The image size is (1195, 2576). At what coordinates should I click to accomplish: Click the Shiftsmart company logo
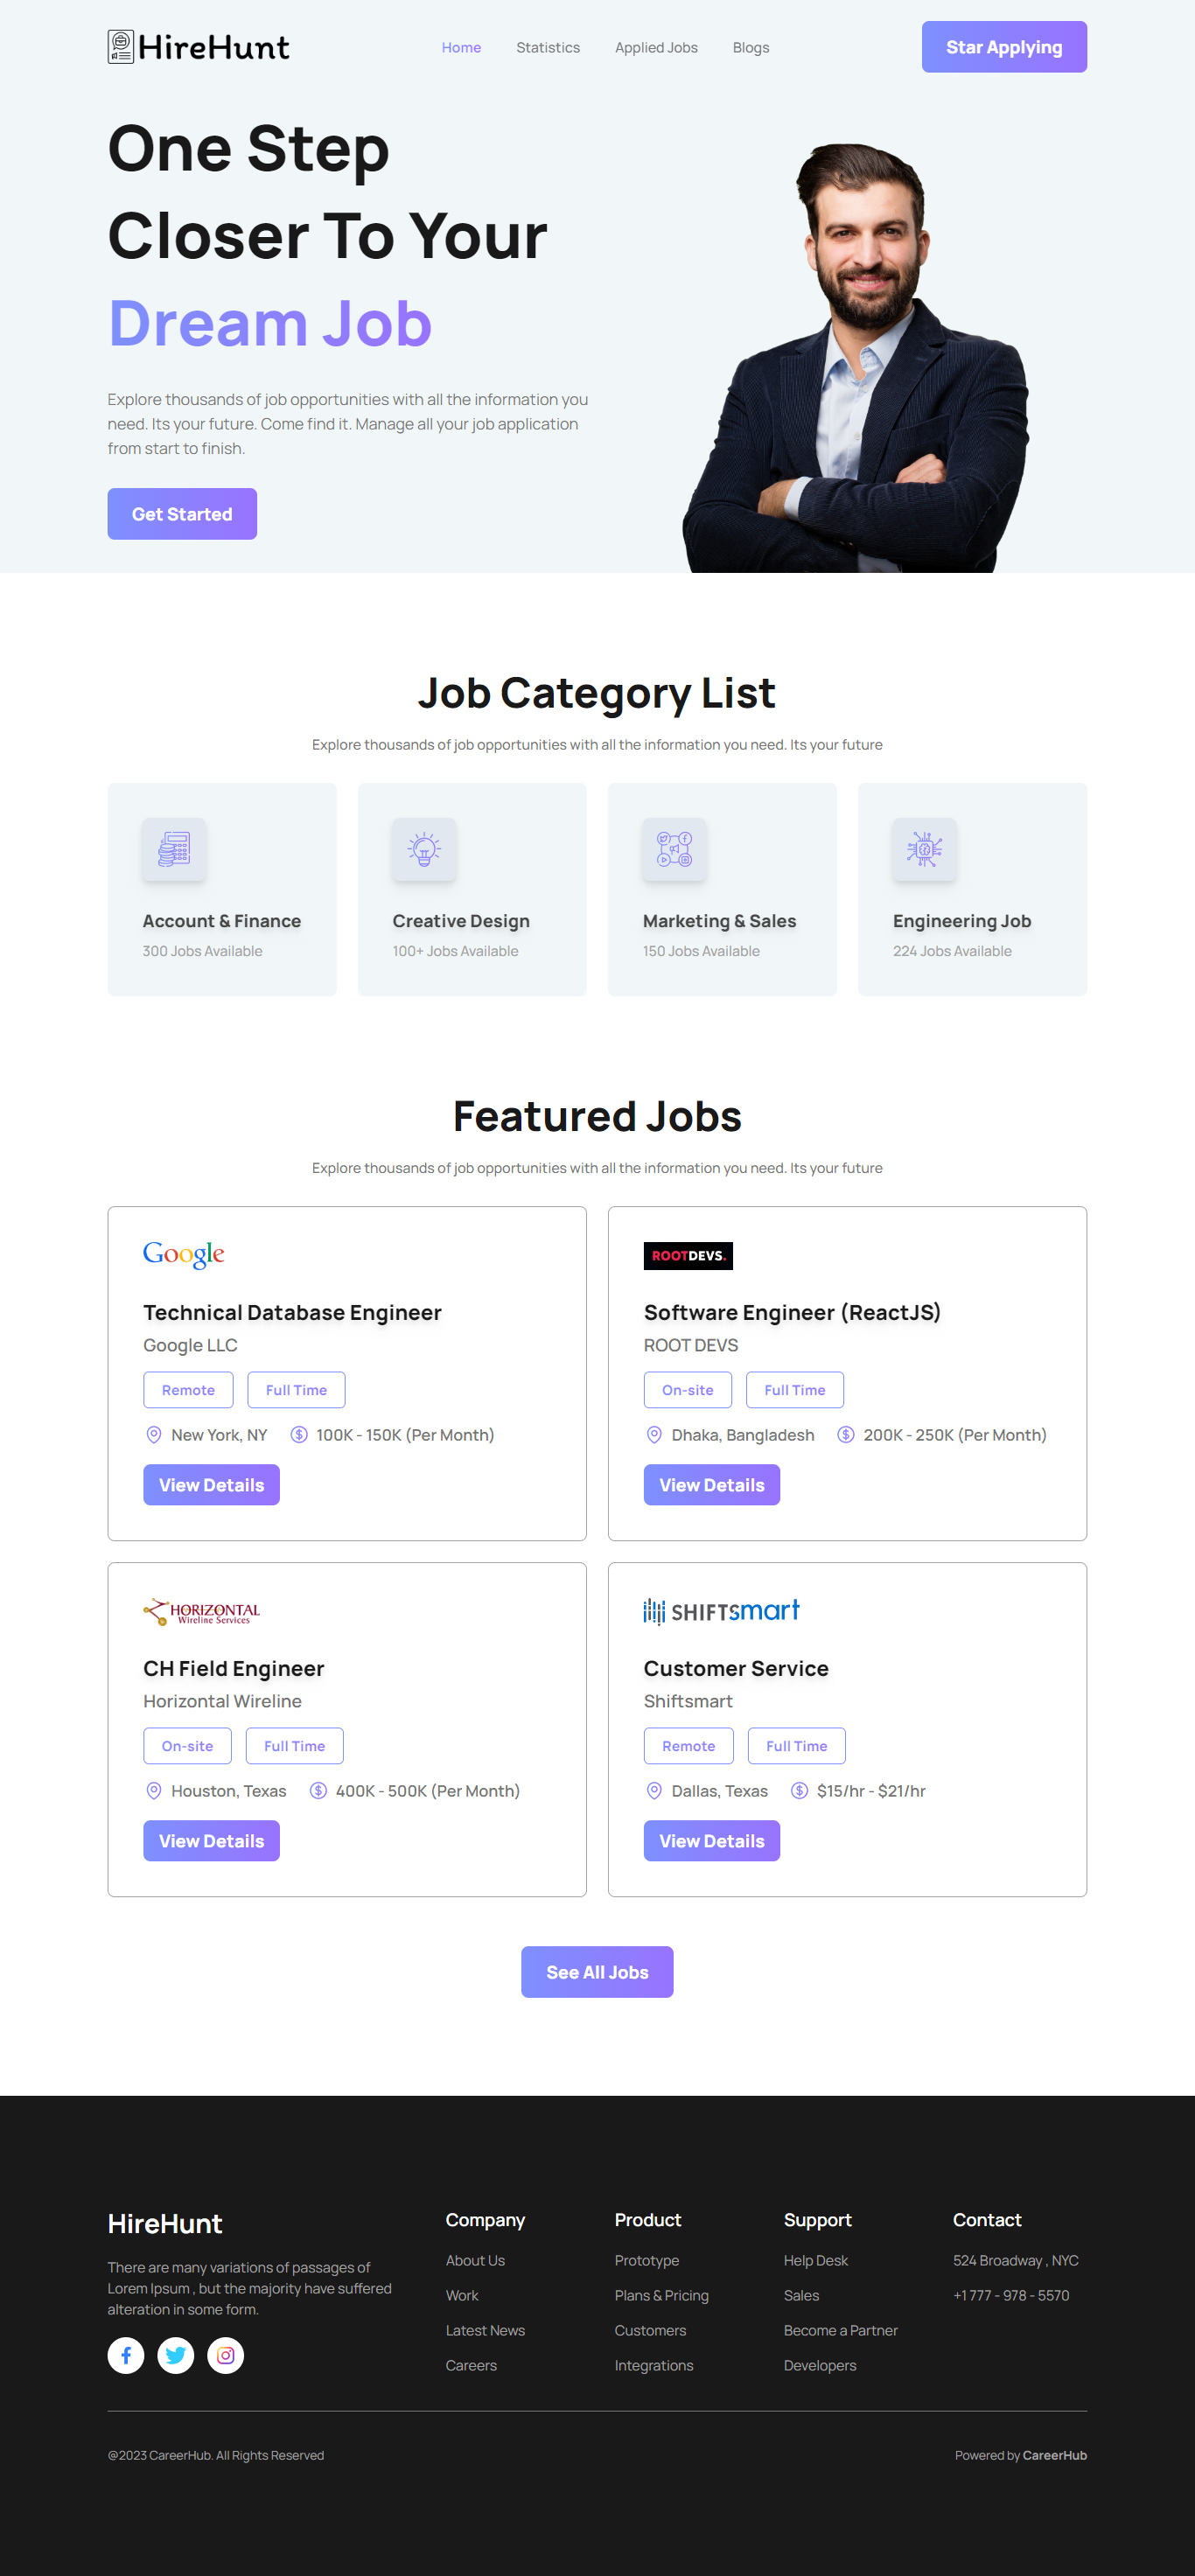click(721, 1610)
